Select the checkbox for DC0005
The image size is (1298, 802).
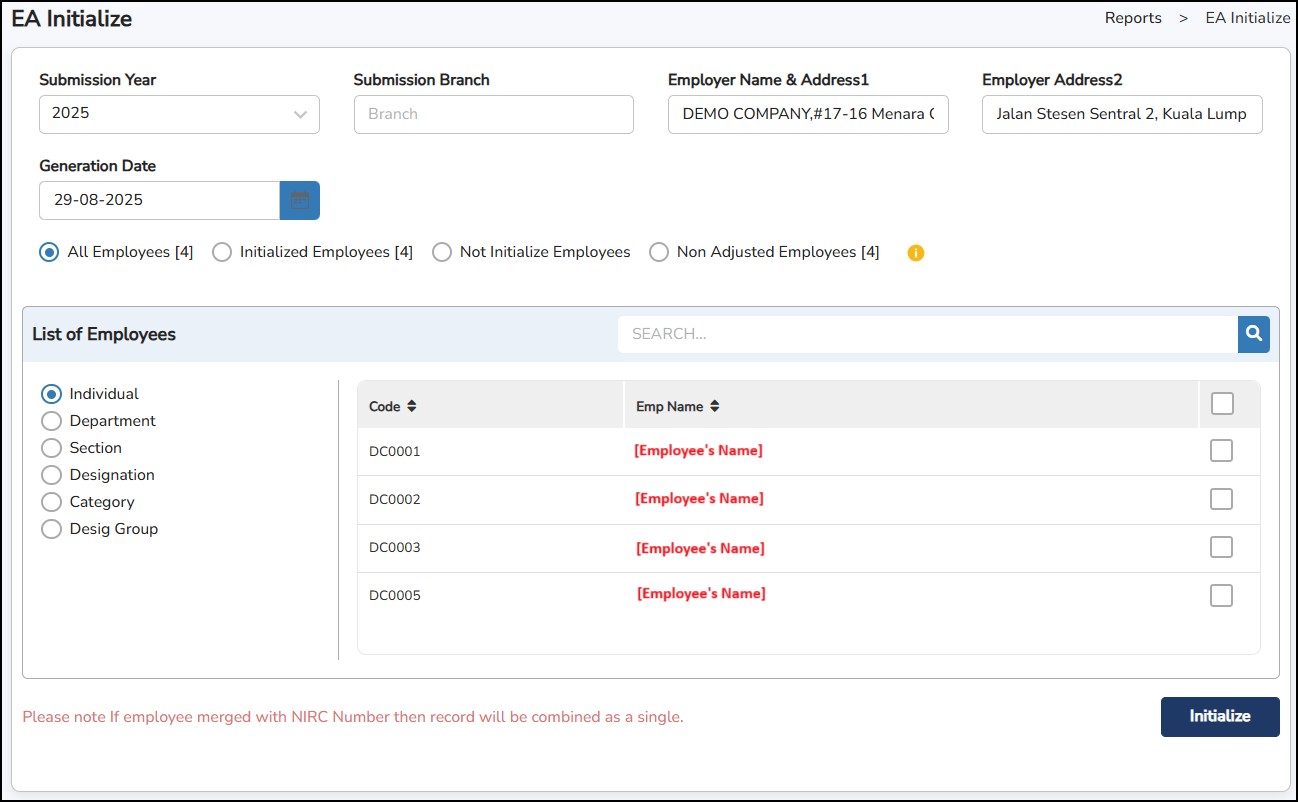click(1221, 596)
